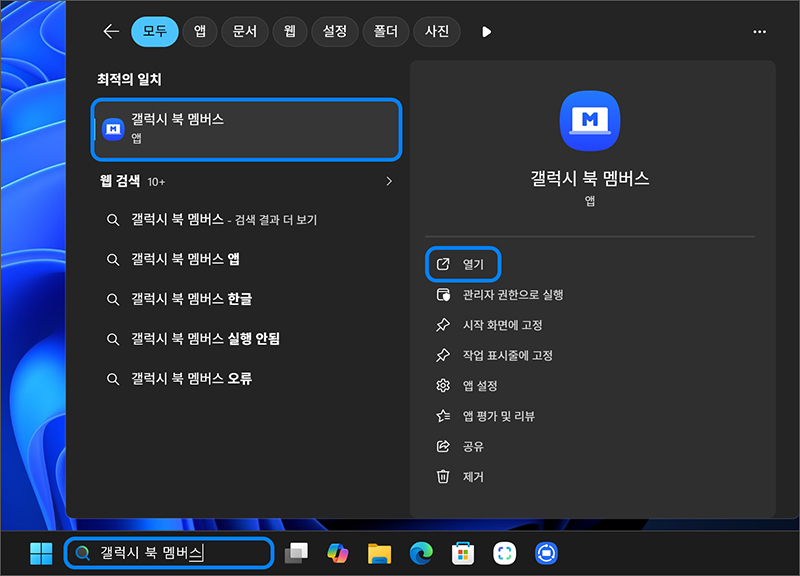
Task: Click the taskbar search box with 갤럭시 북 멤버스
Action: click(169, 553)
